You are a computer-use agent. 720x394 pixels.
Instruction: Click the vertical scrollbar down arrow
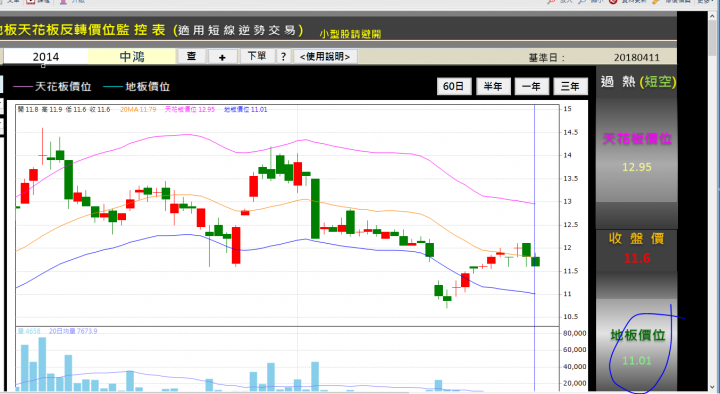click(x=713, y=387)
